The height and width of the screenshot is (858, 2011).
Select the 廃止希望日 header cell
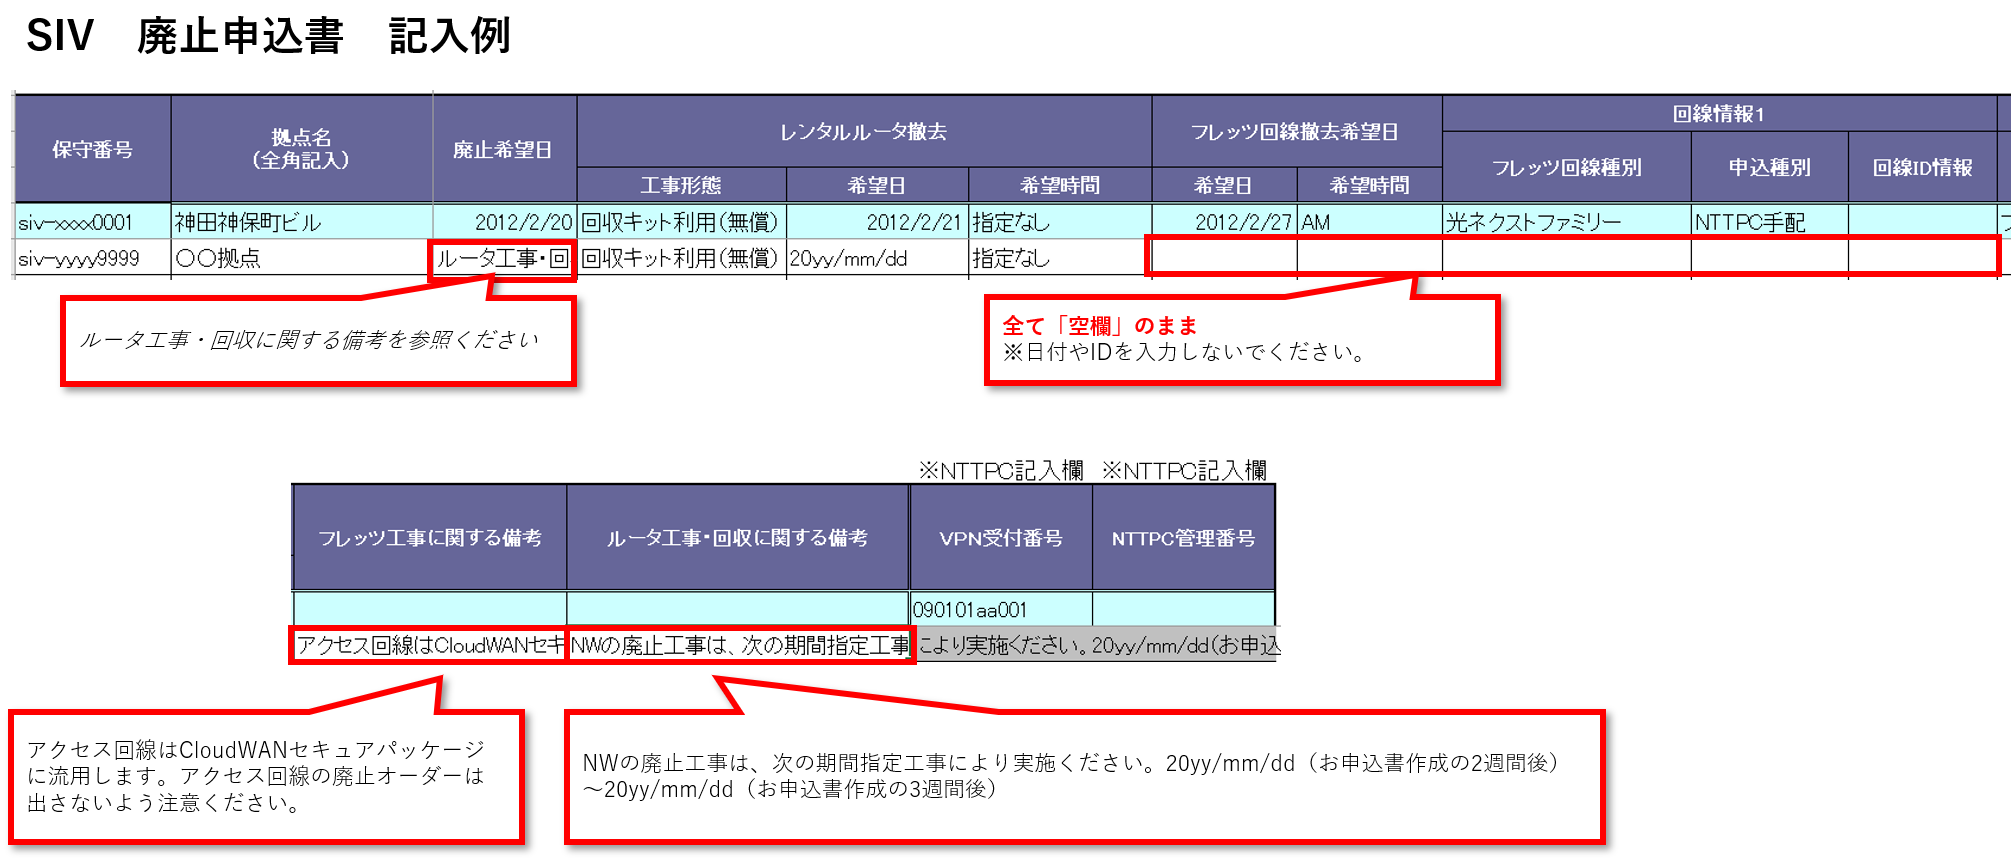504,149
